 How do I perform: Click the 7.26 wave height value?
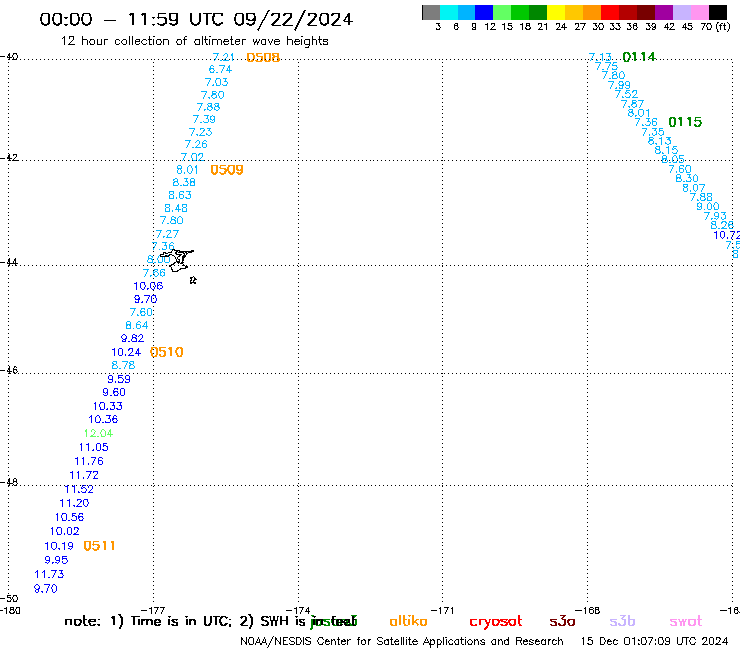(196, 144)
